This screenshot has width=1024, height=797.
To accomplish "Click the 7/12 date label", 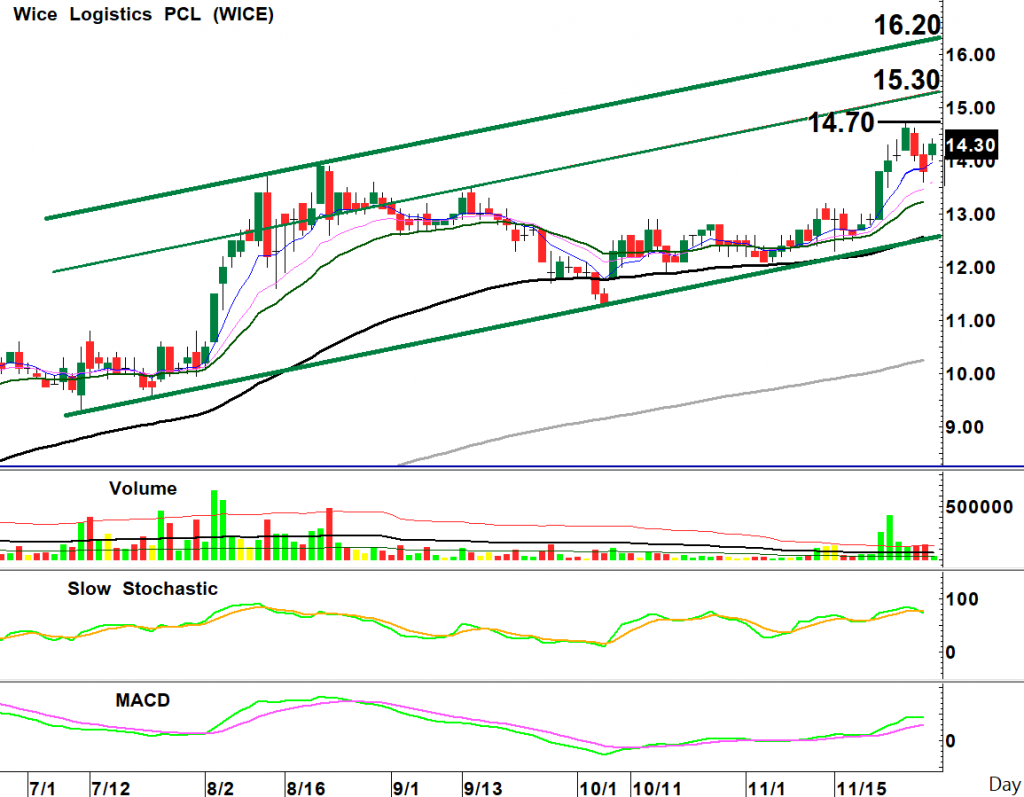I will tap(110, 788).
